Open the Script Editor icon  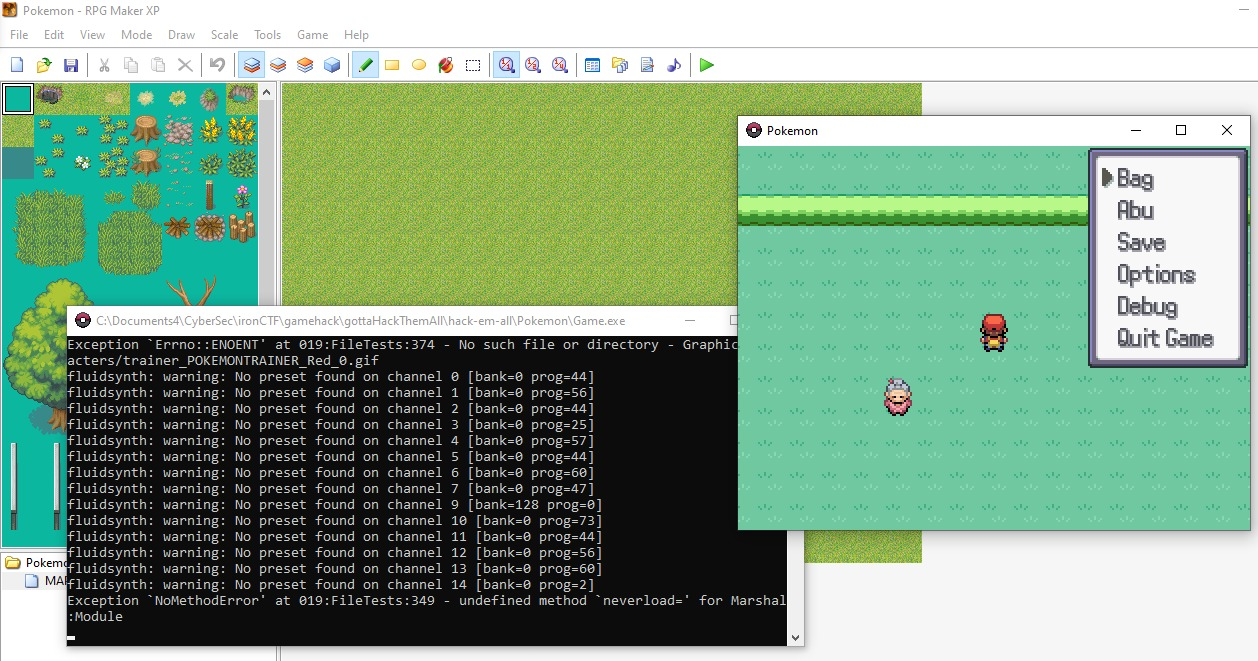[x=647, y=65]
